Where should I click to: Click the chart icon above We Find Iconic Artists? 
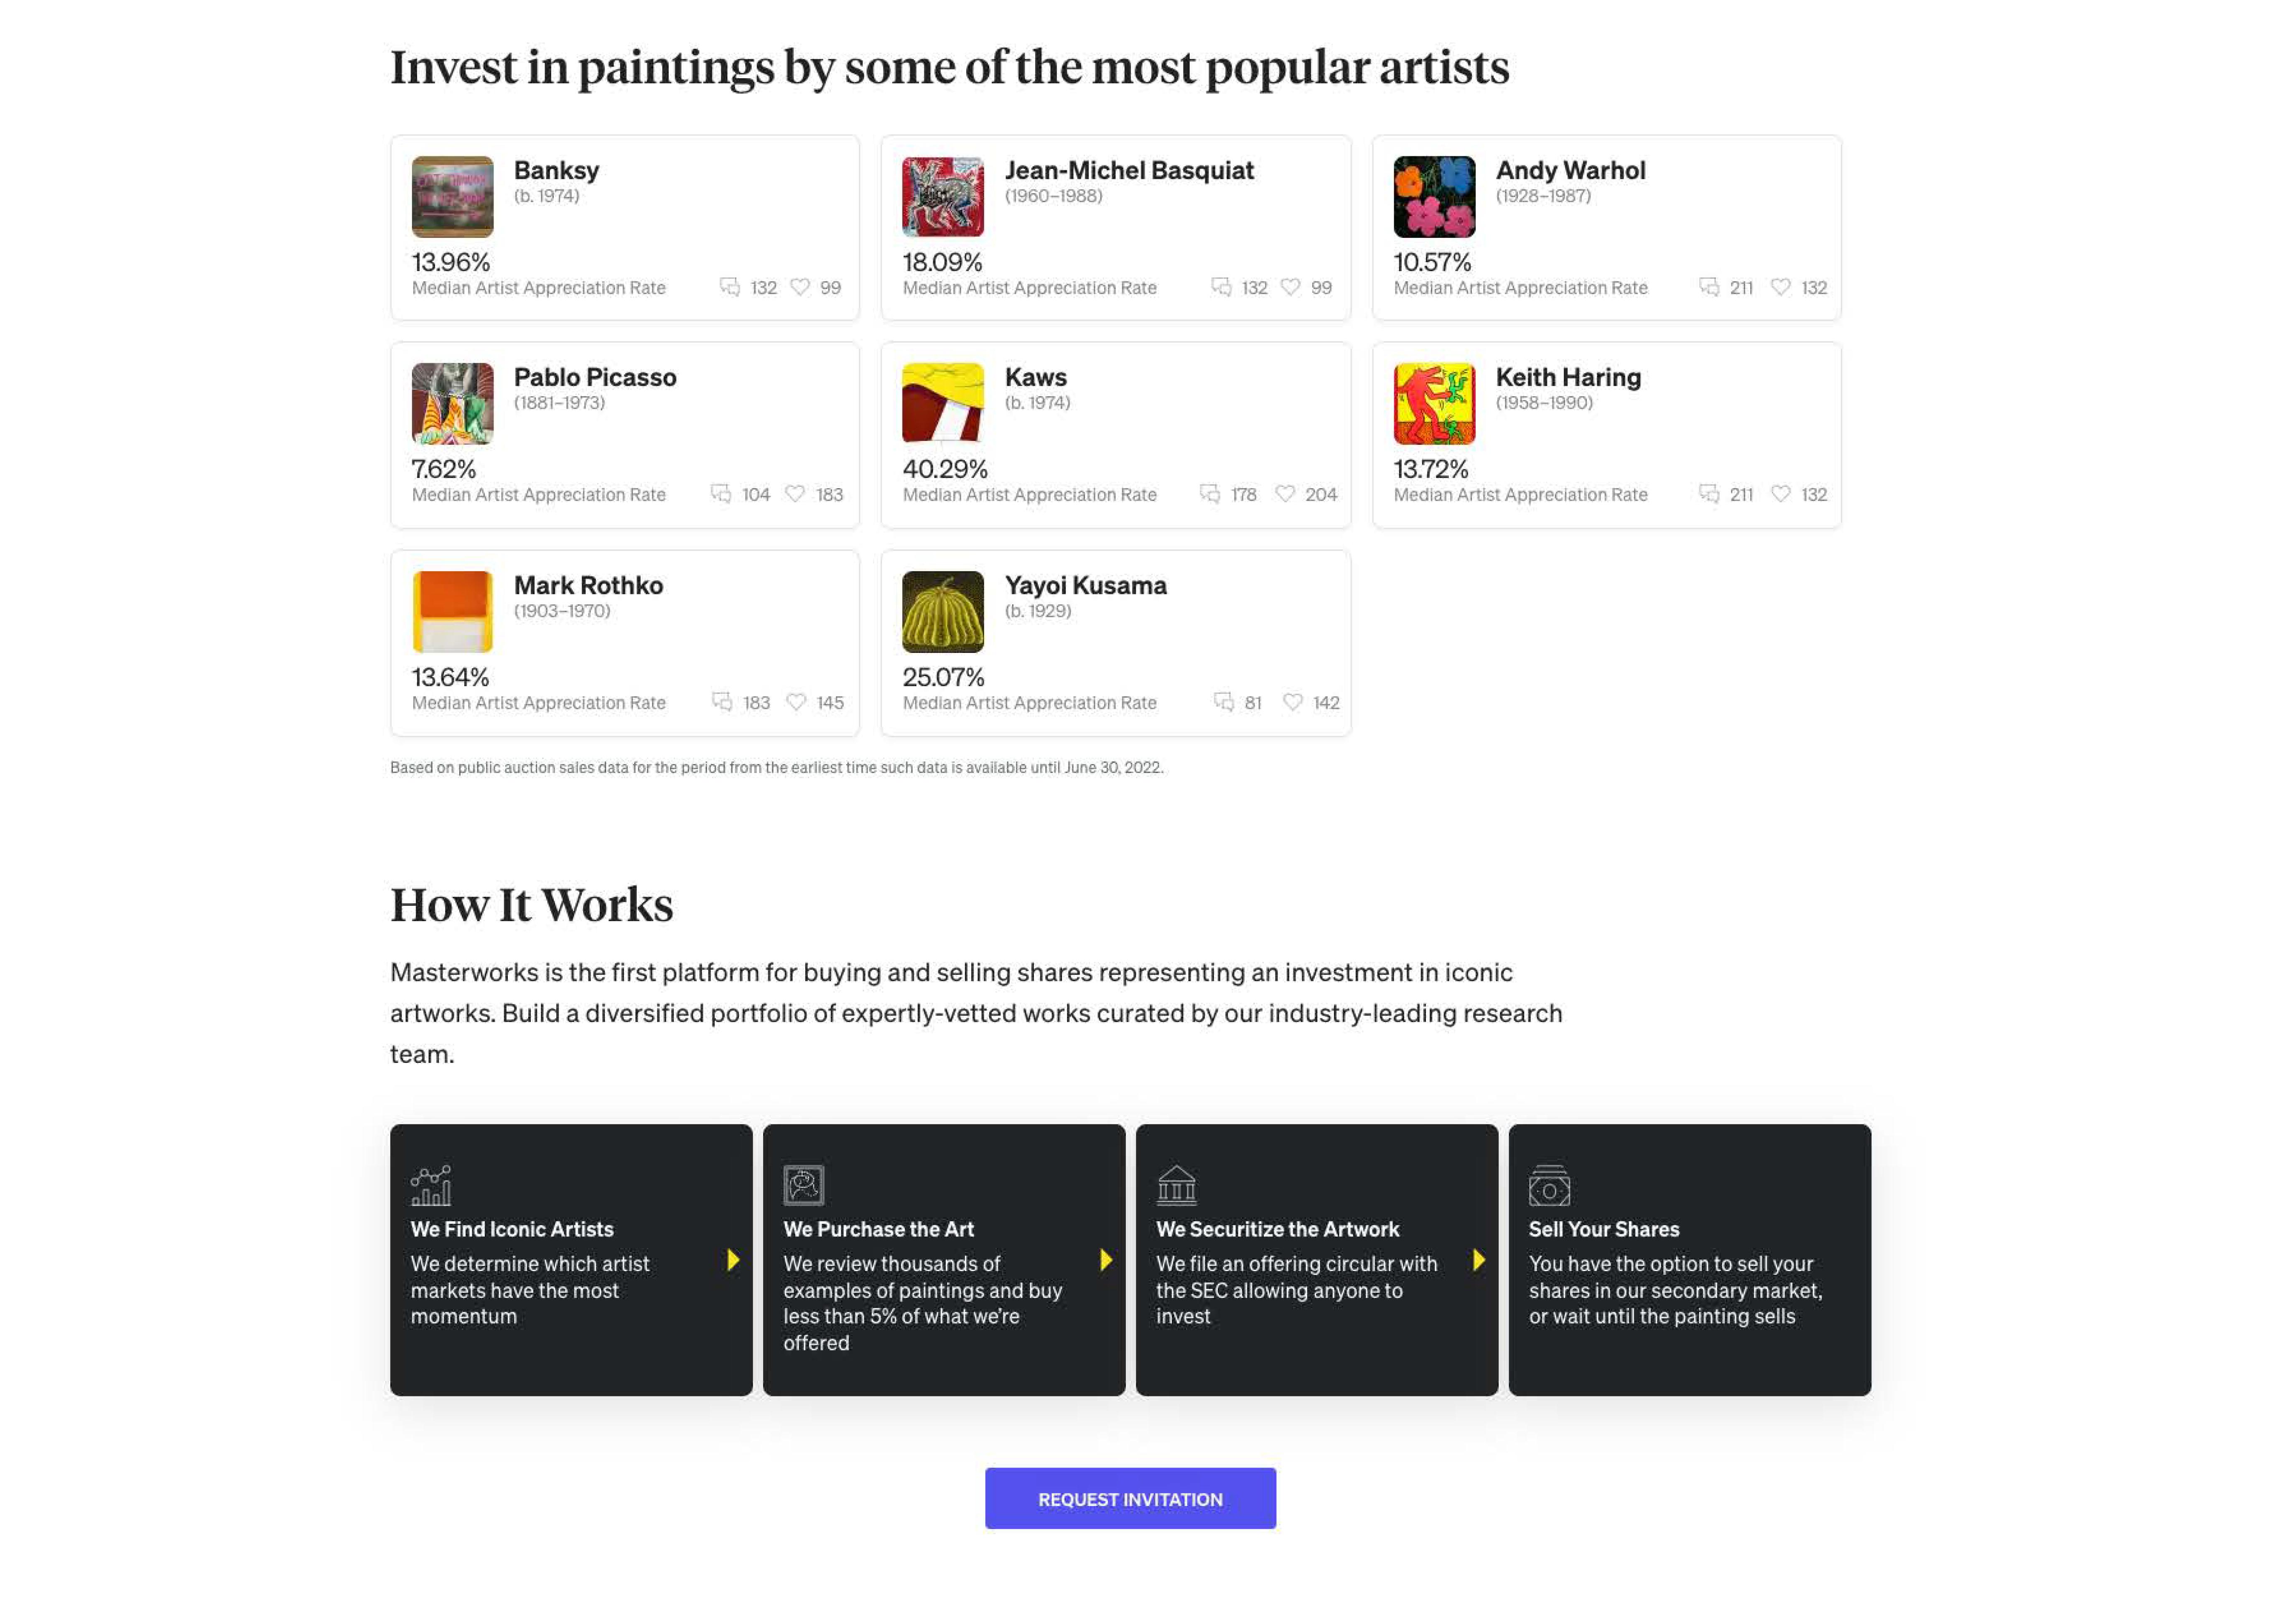click(x=431, y=1186)
